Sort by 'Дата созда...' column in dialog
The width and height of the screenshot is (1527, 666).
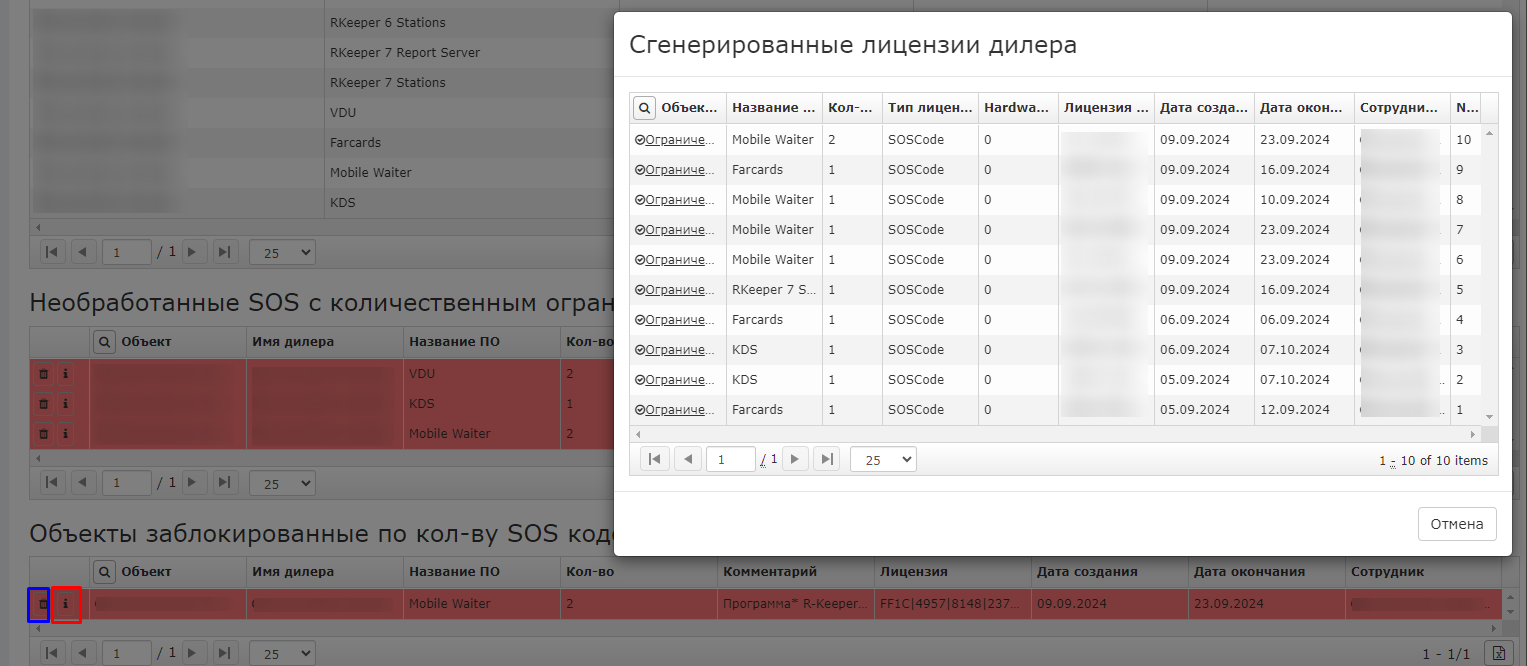1203,108
